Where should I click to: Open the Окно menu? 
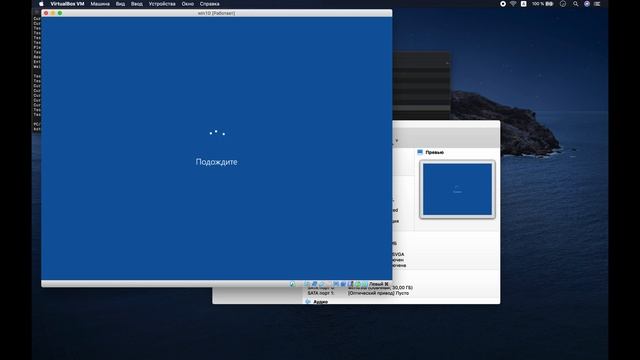click(x=188, y=4)
